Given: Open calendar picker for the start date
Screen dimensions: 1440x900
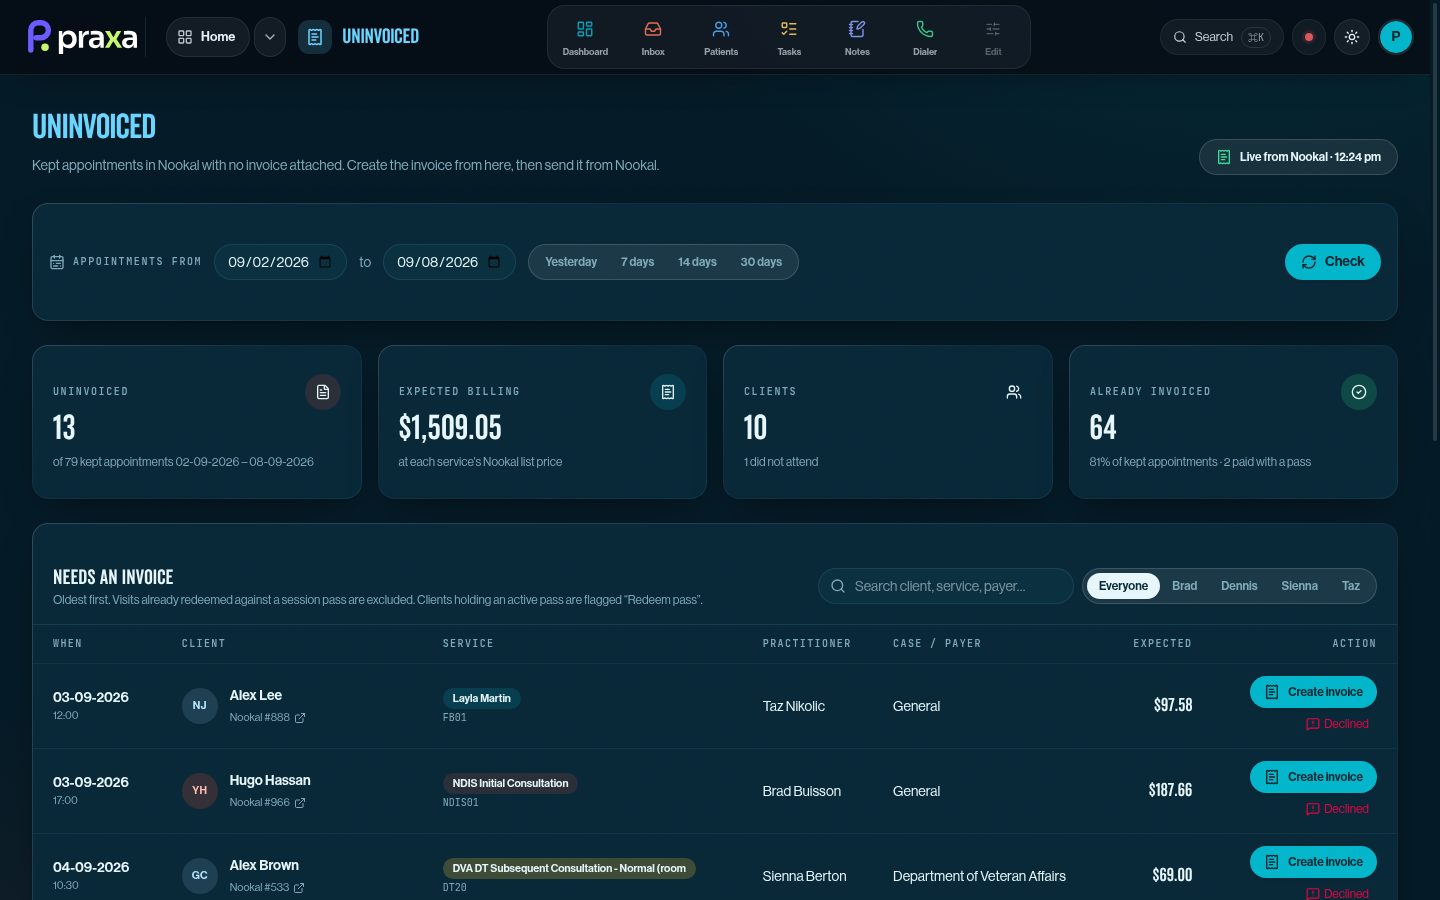Looking at the screenshot, I should 325,262.
